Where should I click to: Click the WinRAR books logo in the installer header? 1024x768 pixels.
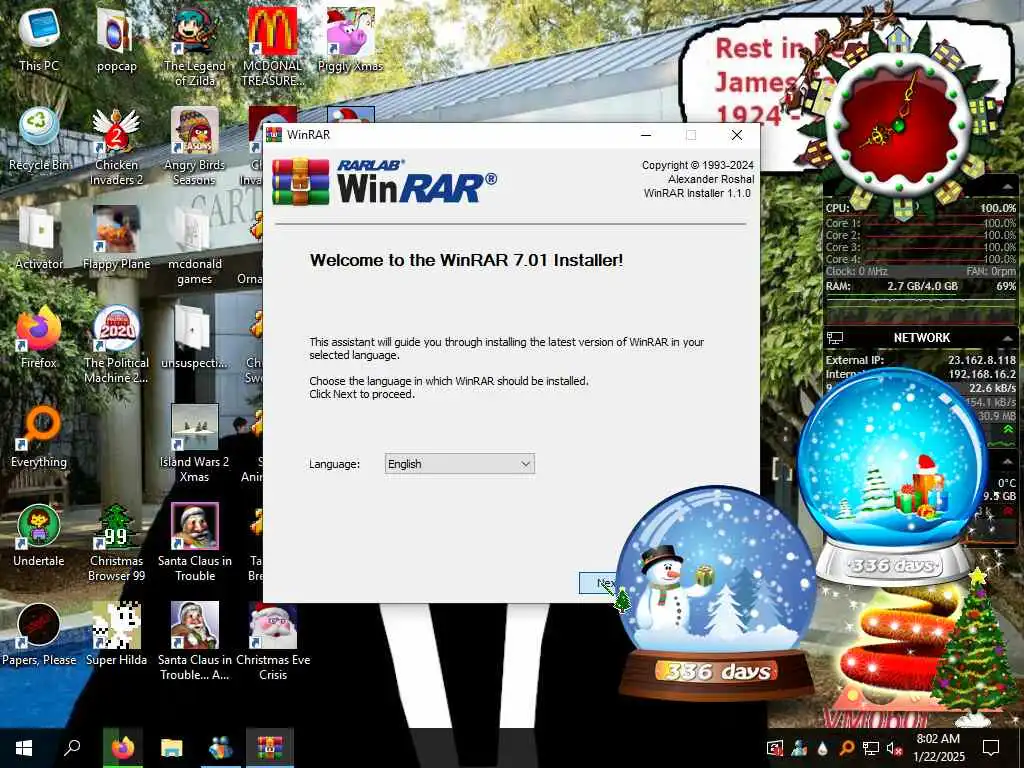coord(300,182)
